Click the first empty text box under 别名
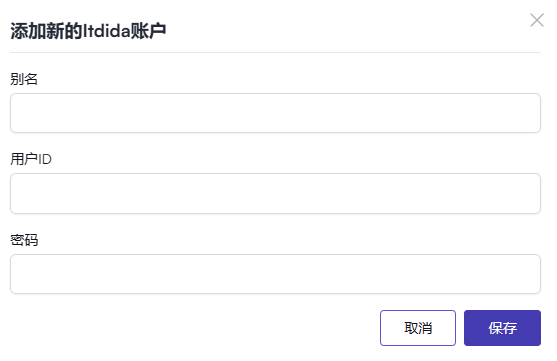Viewport: 557px width, 361px height. pos(275,113)
